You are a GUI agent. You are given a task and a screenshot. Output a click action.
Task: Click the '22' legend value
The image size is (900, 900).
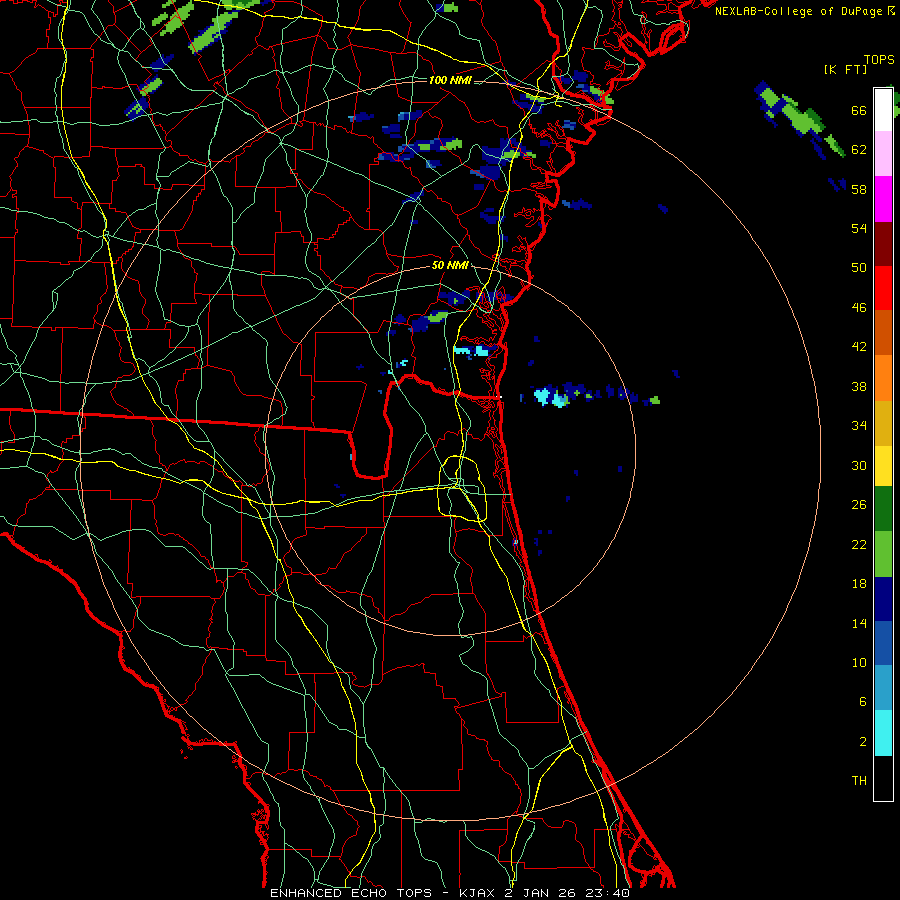pos(859,544)
